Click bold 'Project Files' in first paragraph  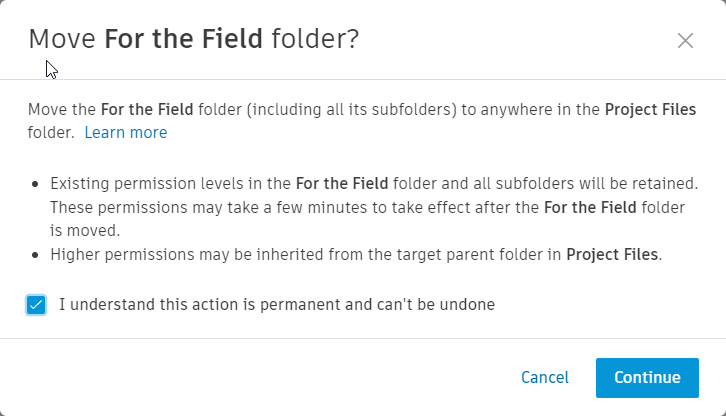coord(651,109)
